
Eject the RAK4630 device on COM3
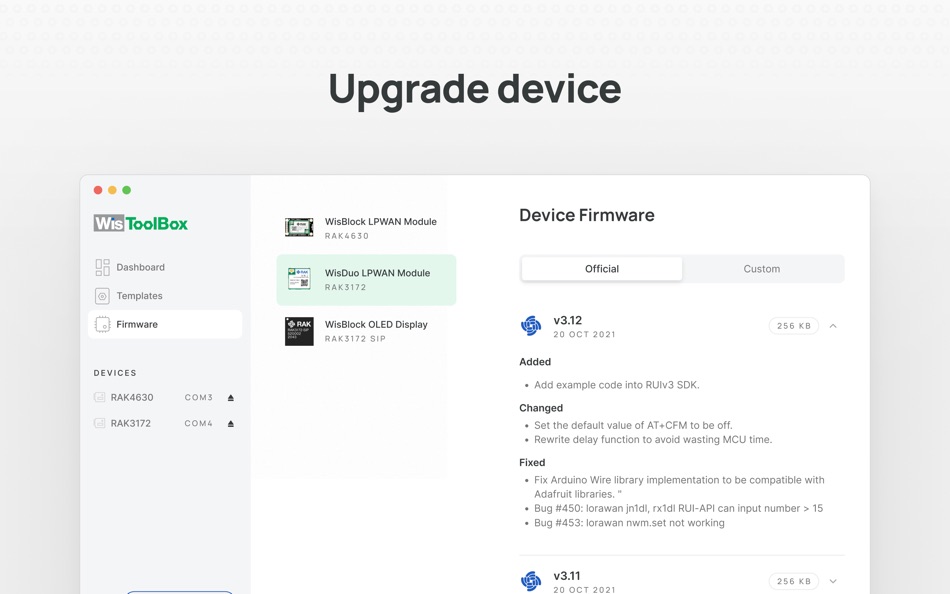coord(231,398)
